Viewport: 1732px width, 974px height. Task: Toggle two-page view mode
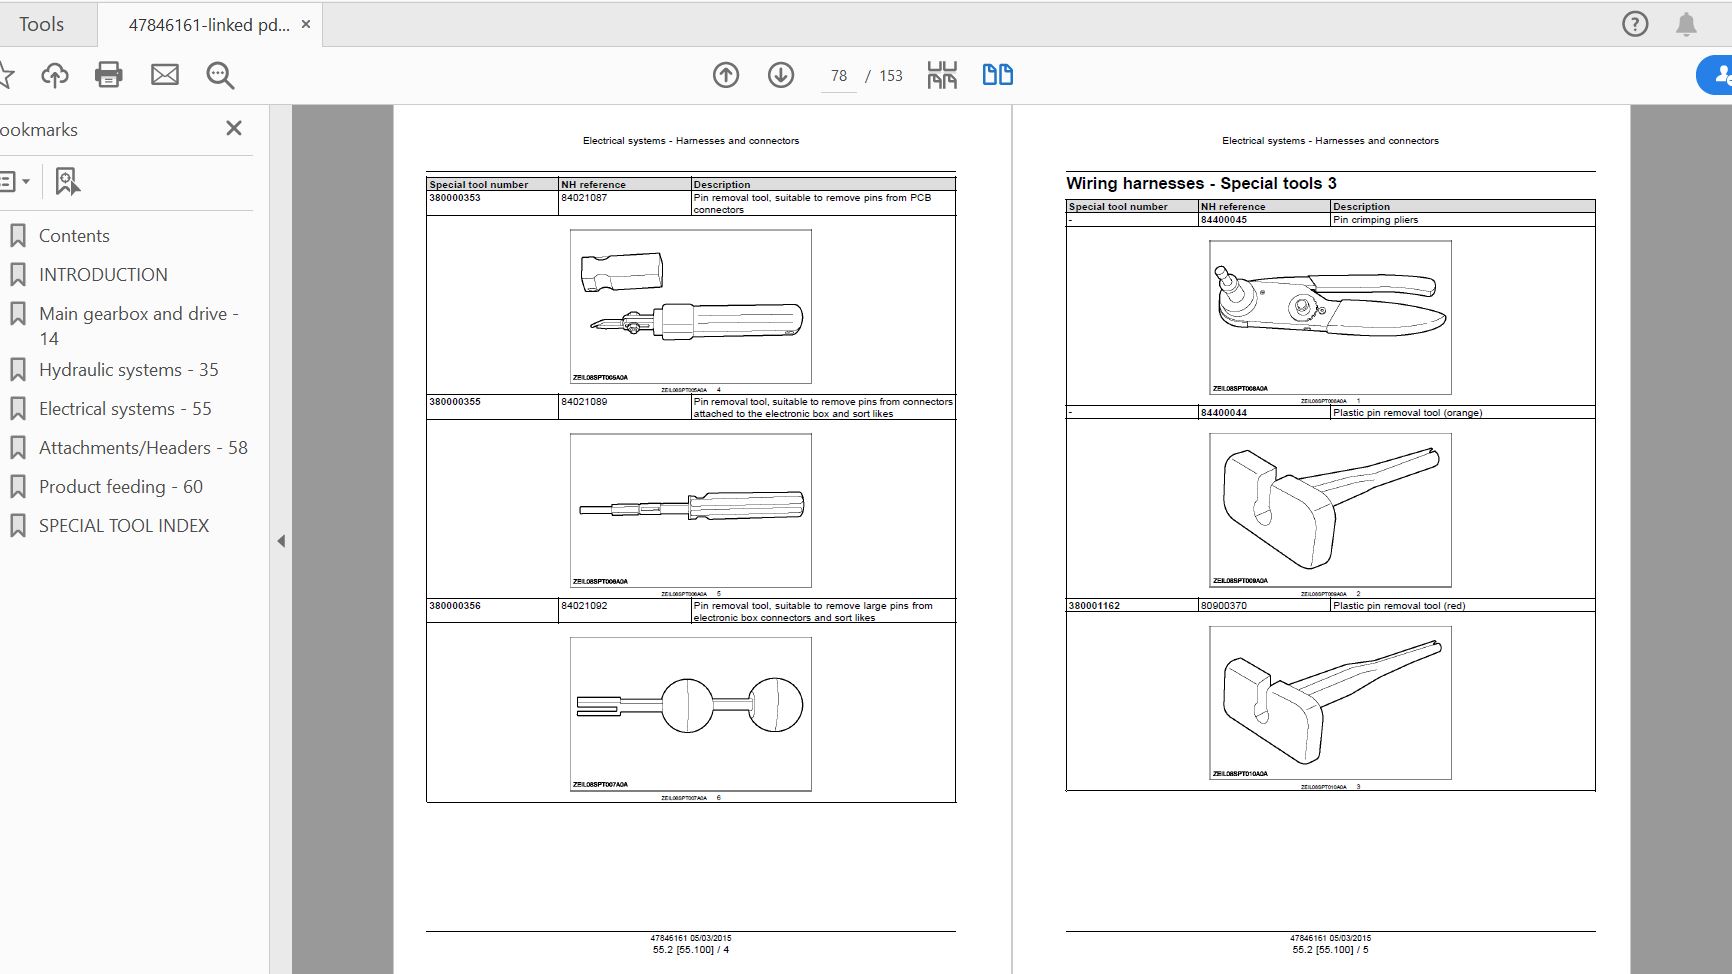pyautogui.click(x=997, y=75)
